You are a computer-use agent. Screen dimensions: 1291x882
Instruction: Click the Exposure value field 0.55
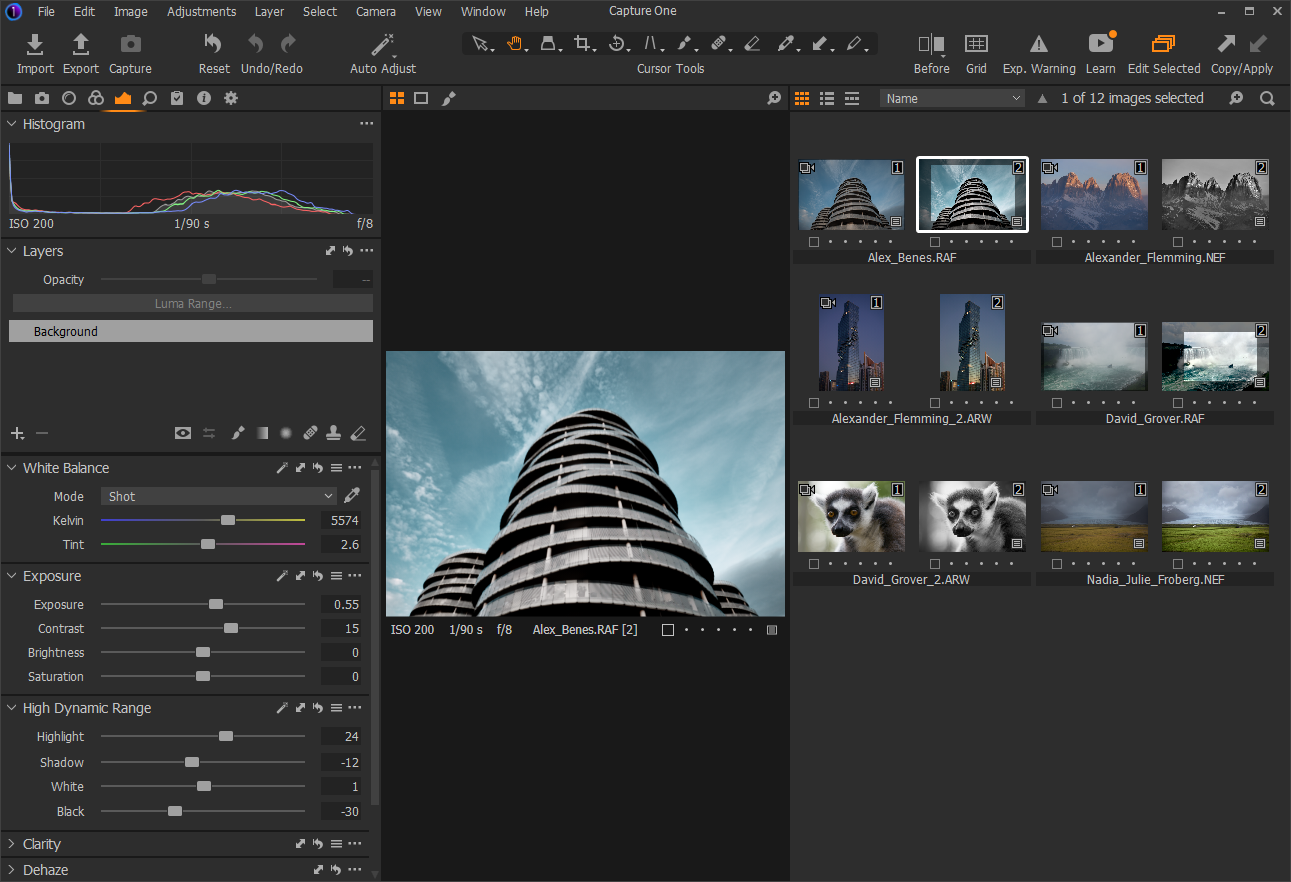click(x=341, y=604)
